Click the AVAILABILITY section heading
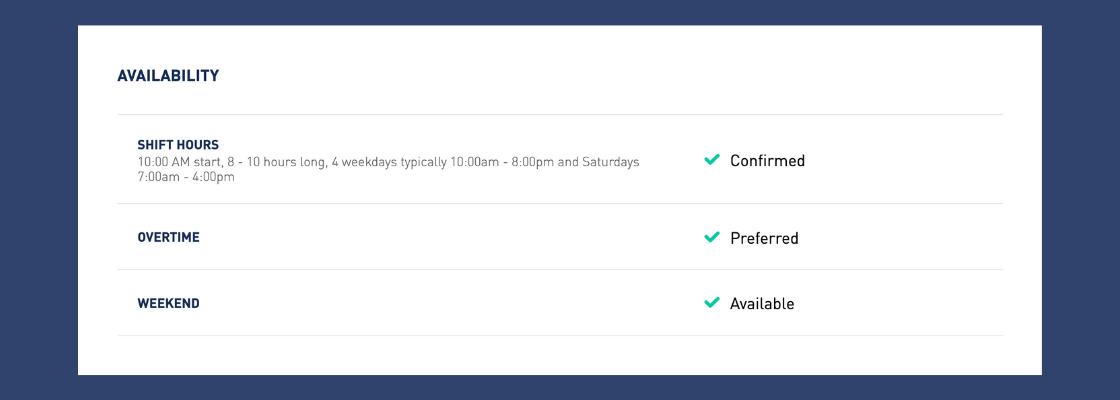The image size is (1120, 400). (168, 76)
